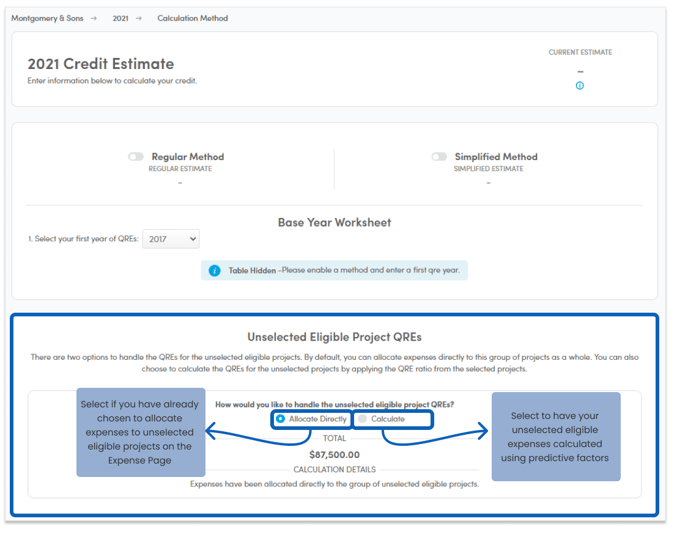Open the 2021 breadcrumb link

pos(120,18)
